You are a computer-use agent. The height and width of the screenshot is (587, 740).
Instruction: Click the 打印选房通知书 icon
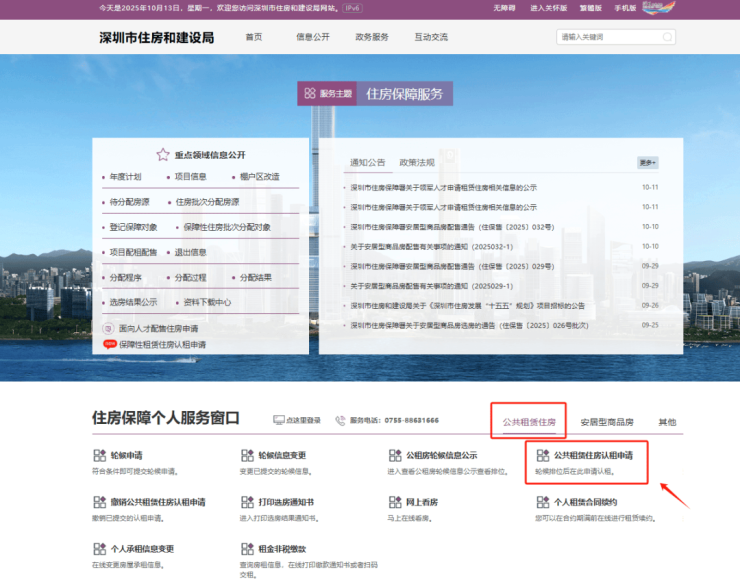pos(246,502)
